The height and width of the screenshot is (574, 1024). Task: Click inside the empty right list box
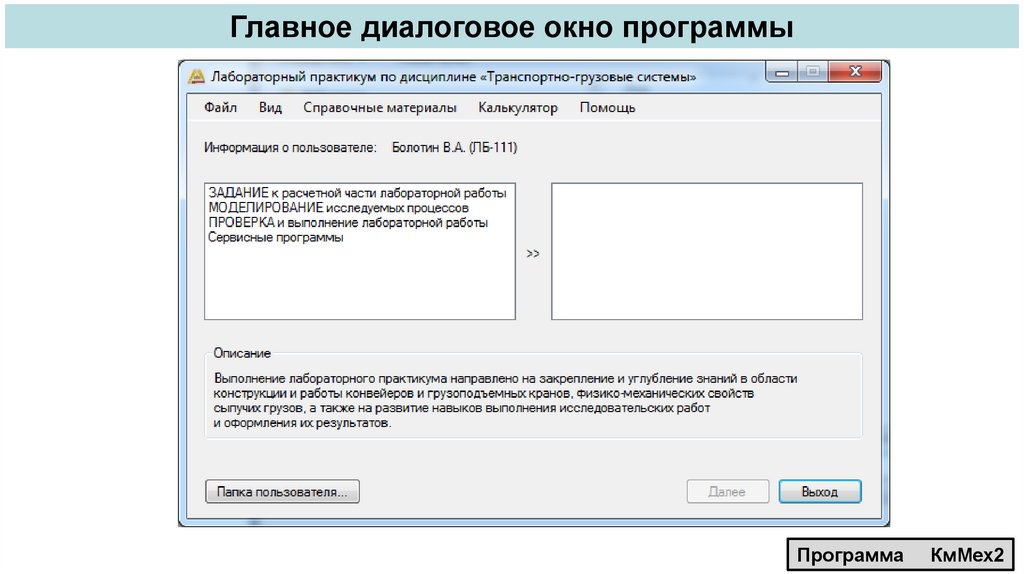707,251
